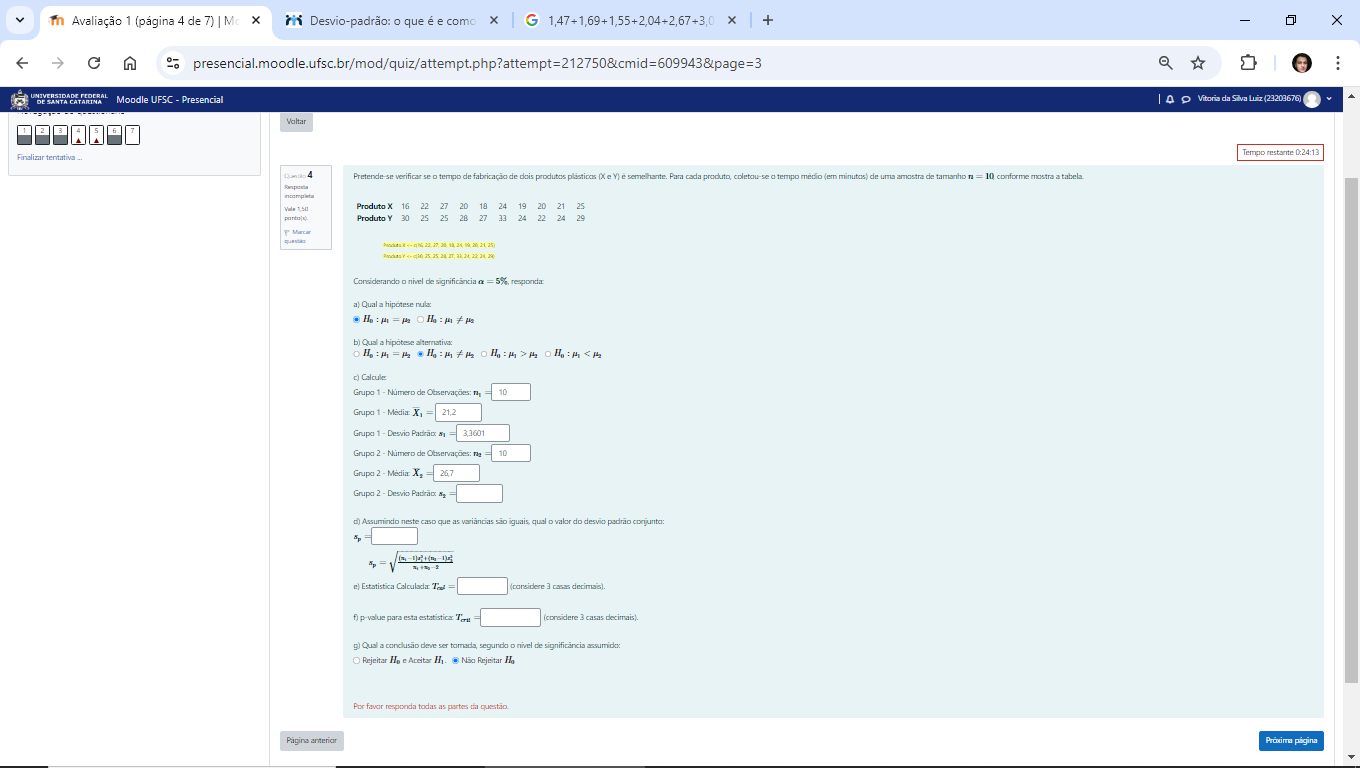Click the user profile avatar
The image size is (1360, 768).
point(1312,99)
